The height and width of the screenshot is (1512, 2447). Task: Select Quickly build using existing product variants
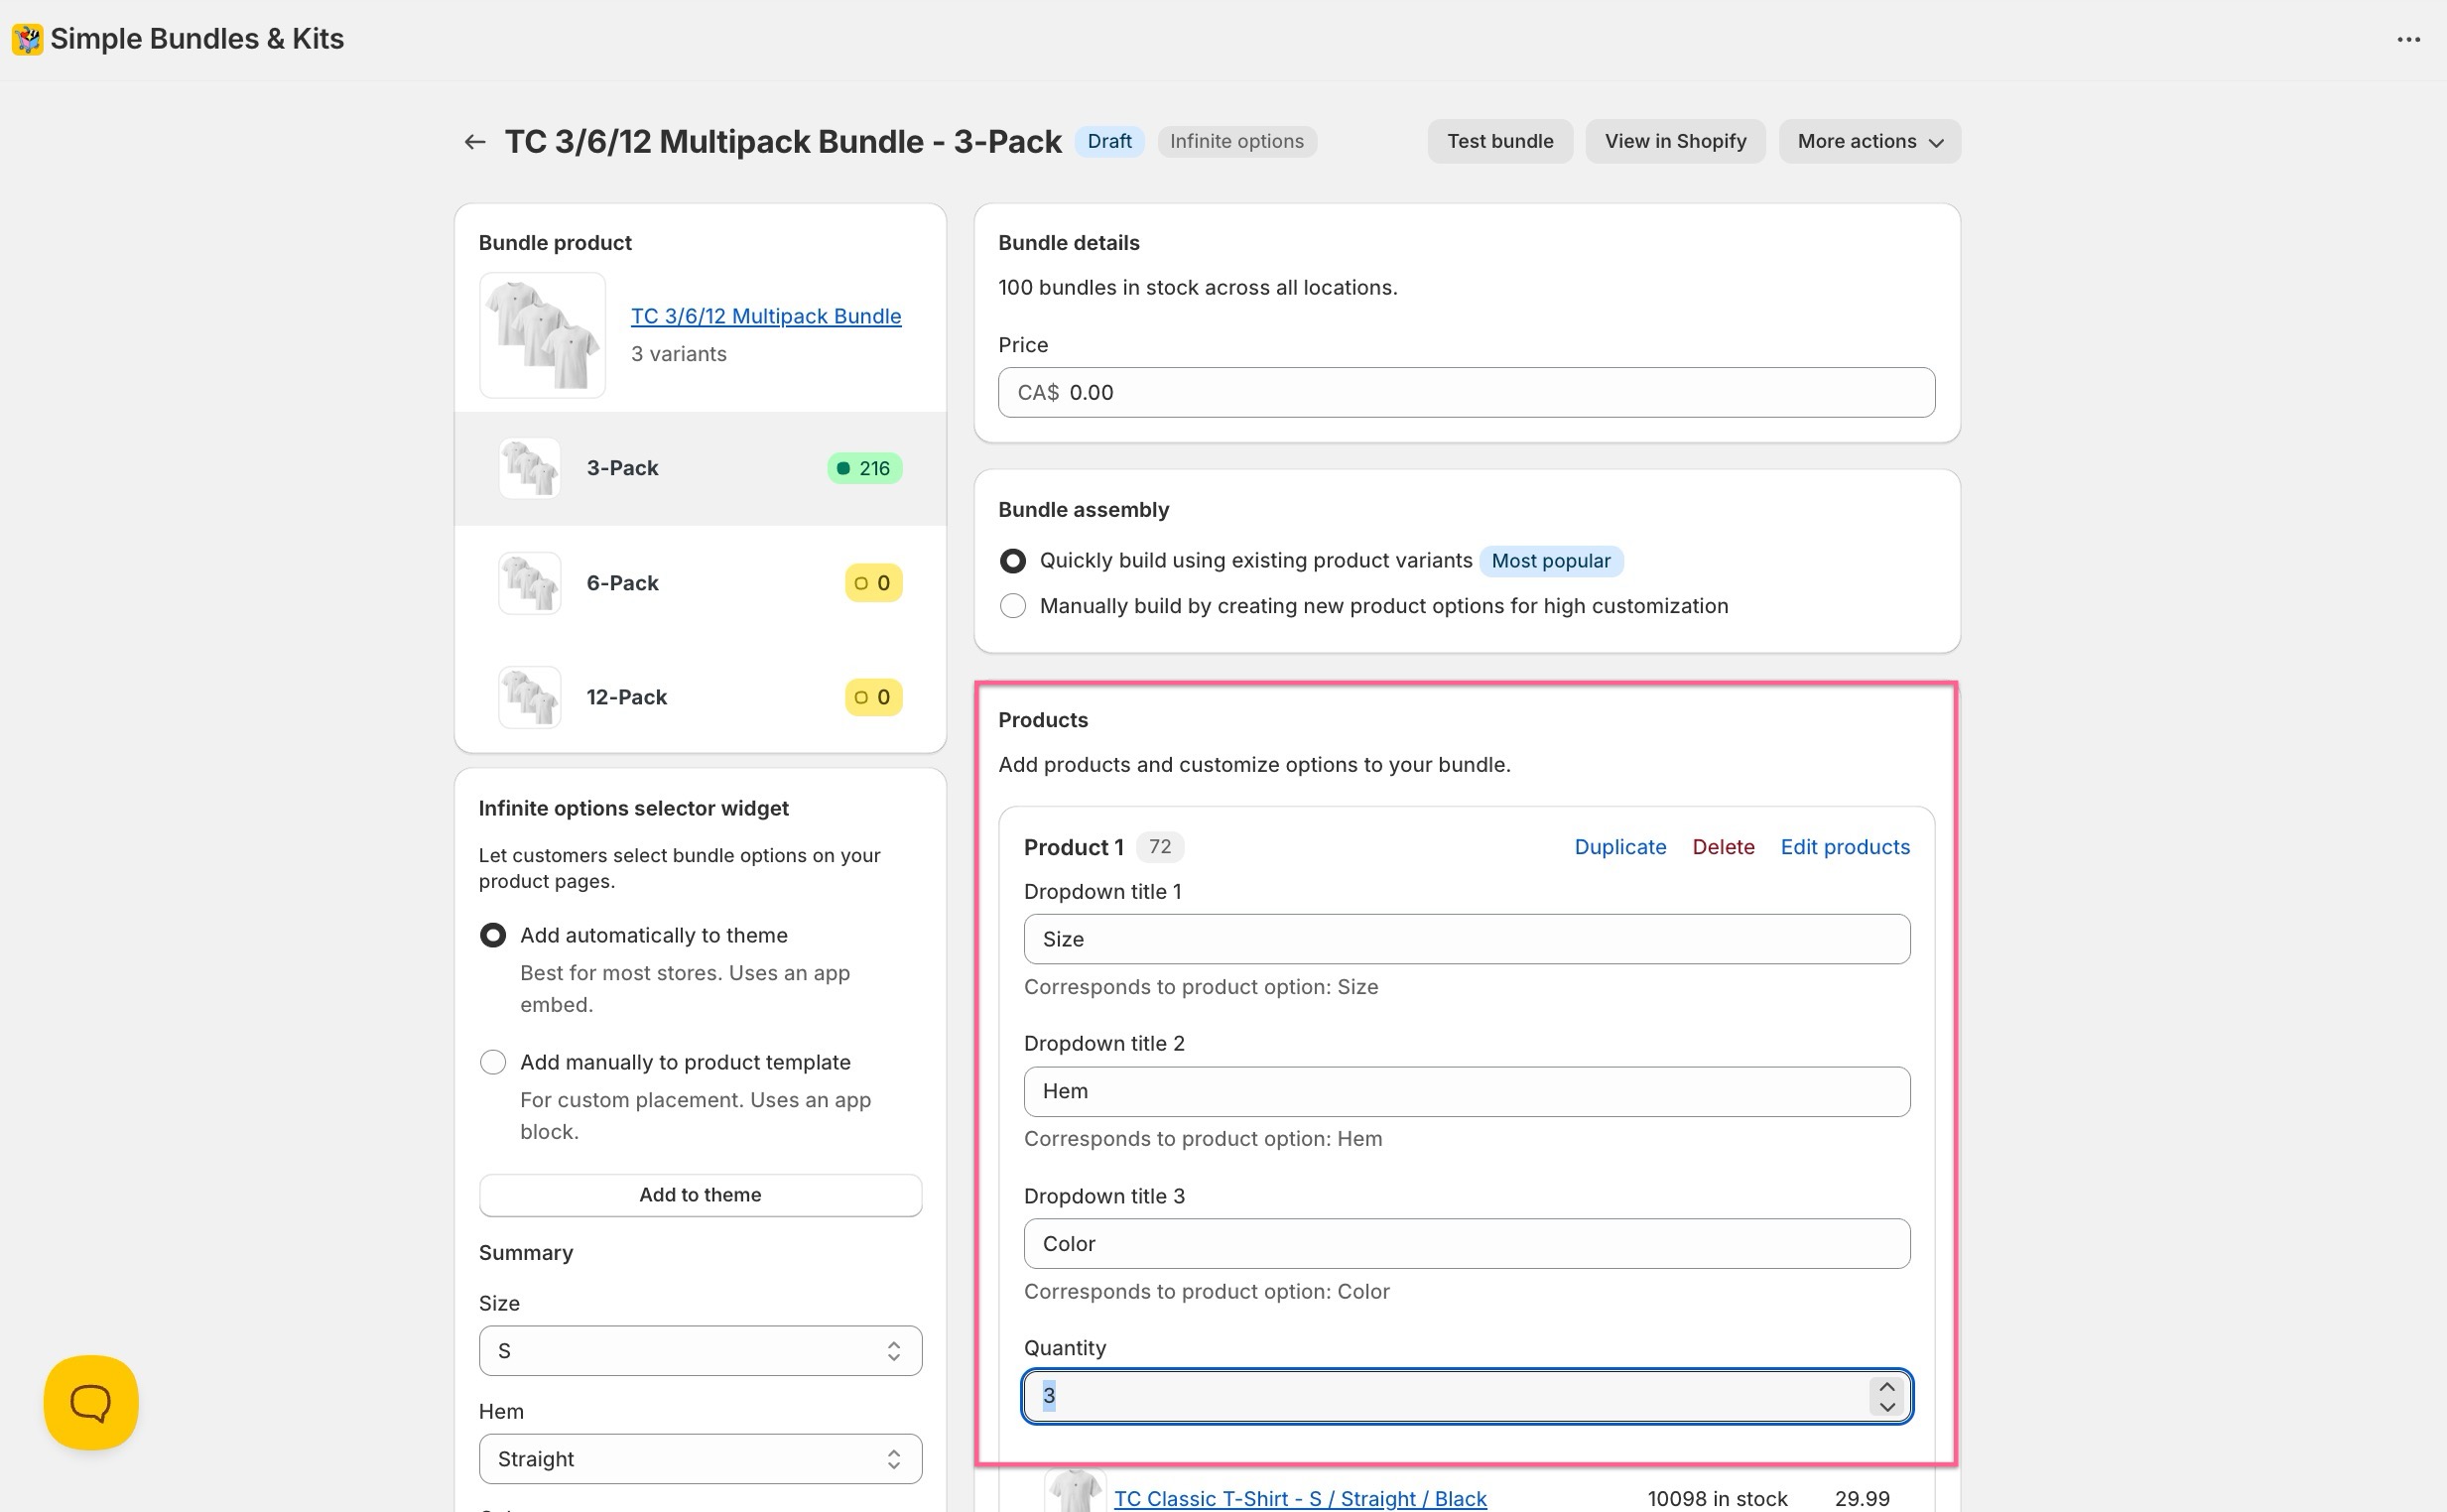click(x=1013, y=561)
